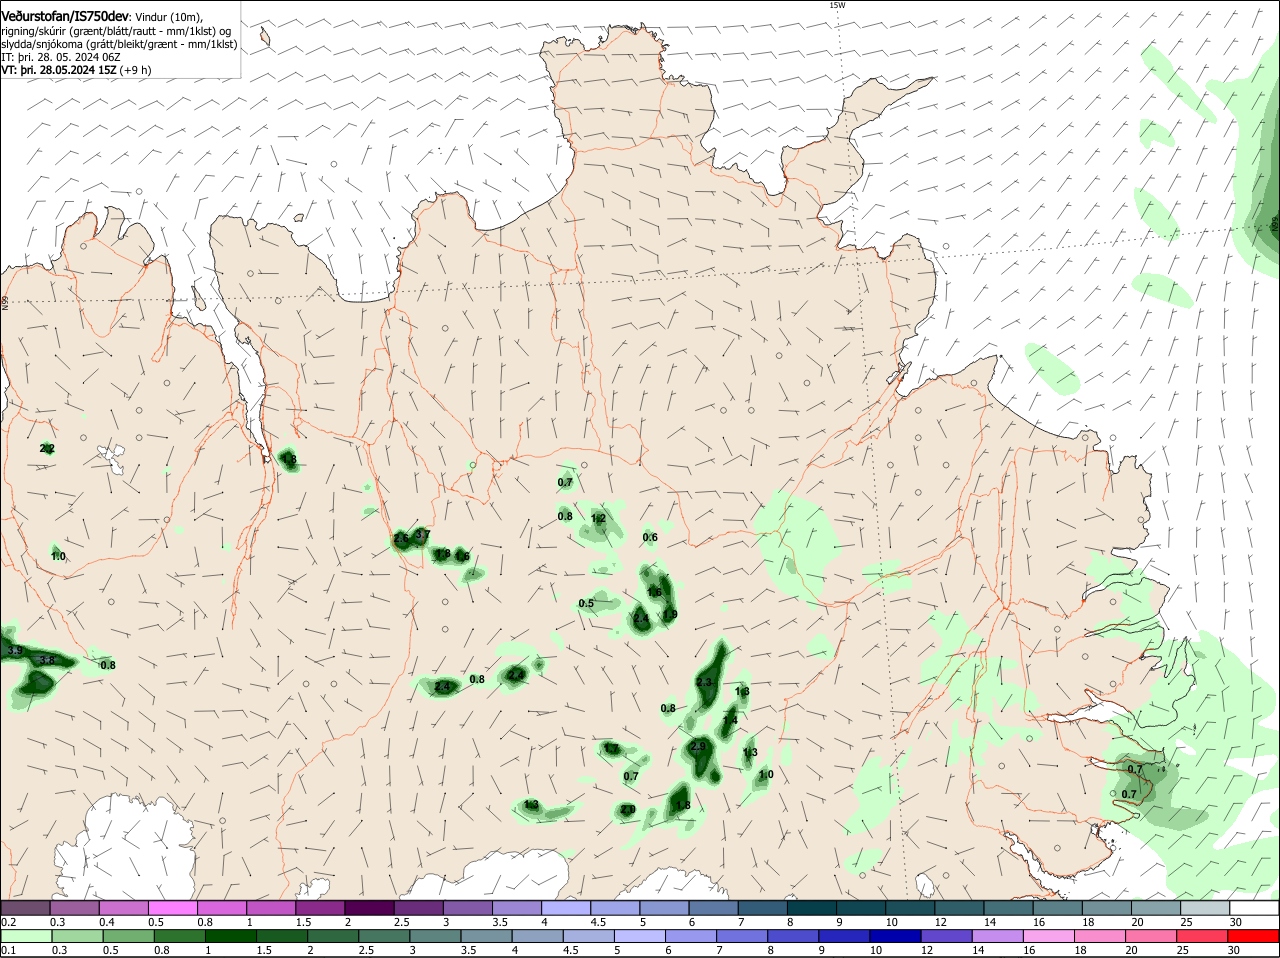Click the 1.4 rainfall label

pyautogui.click(x=730, y=720)
